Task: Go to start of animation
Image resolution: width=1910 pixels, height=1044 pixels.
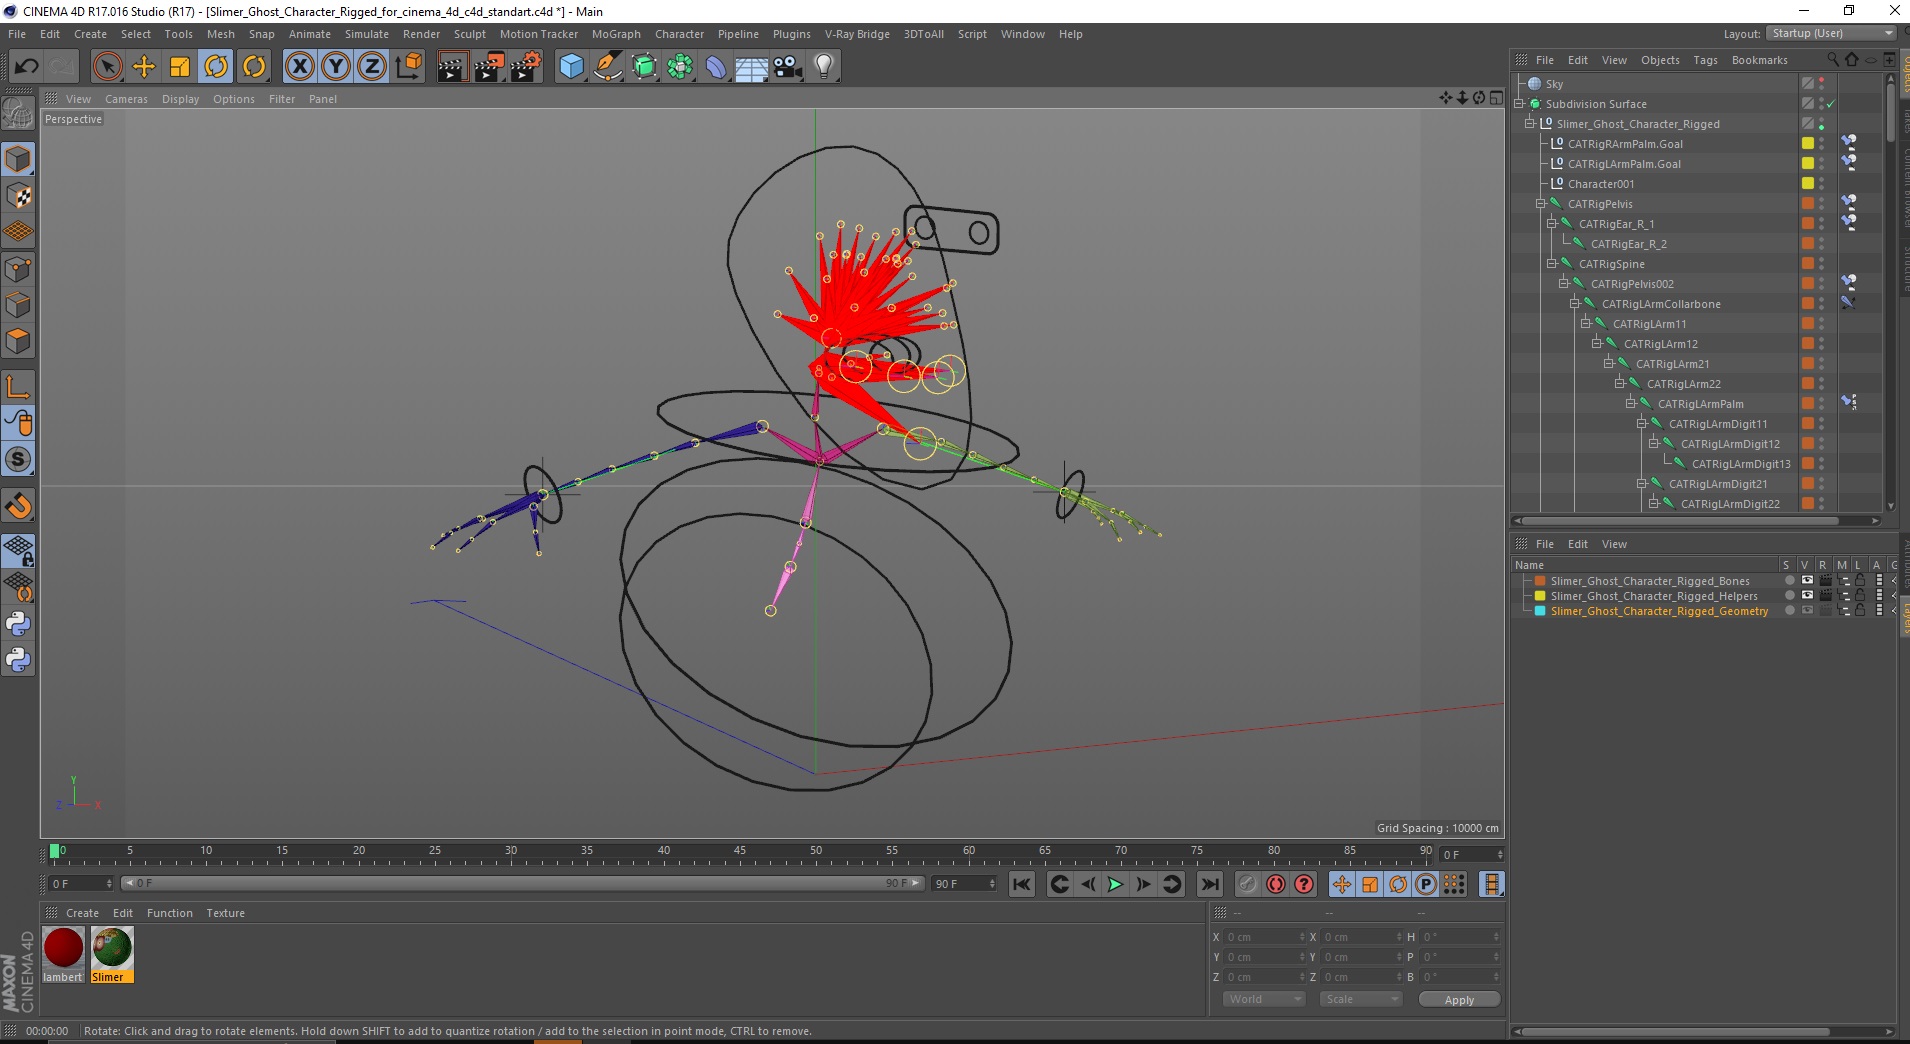Action: click(x=1021, y=884)
